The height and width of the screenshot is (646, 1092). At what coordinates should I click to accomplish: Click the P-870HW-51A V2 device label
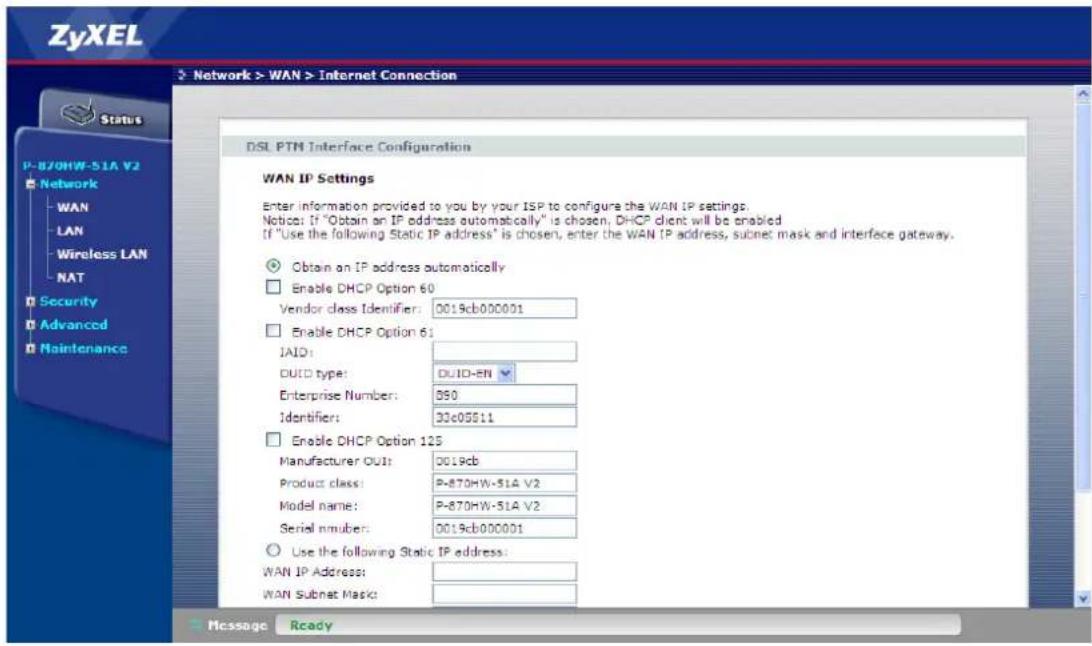pos(81,166)
